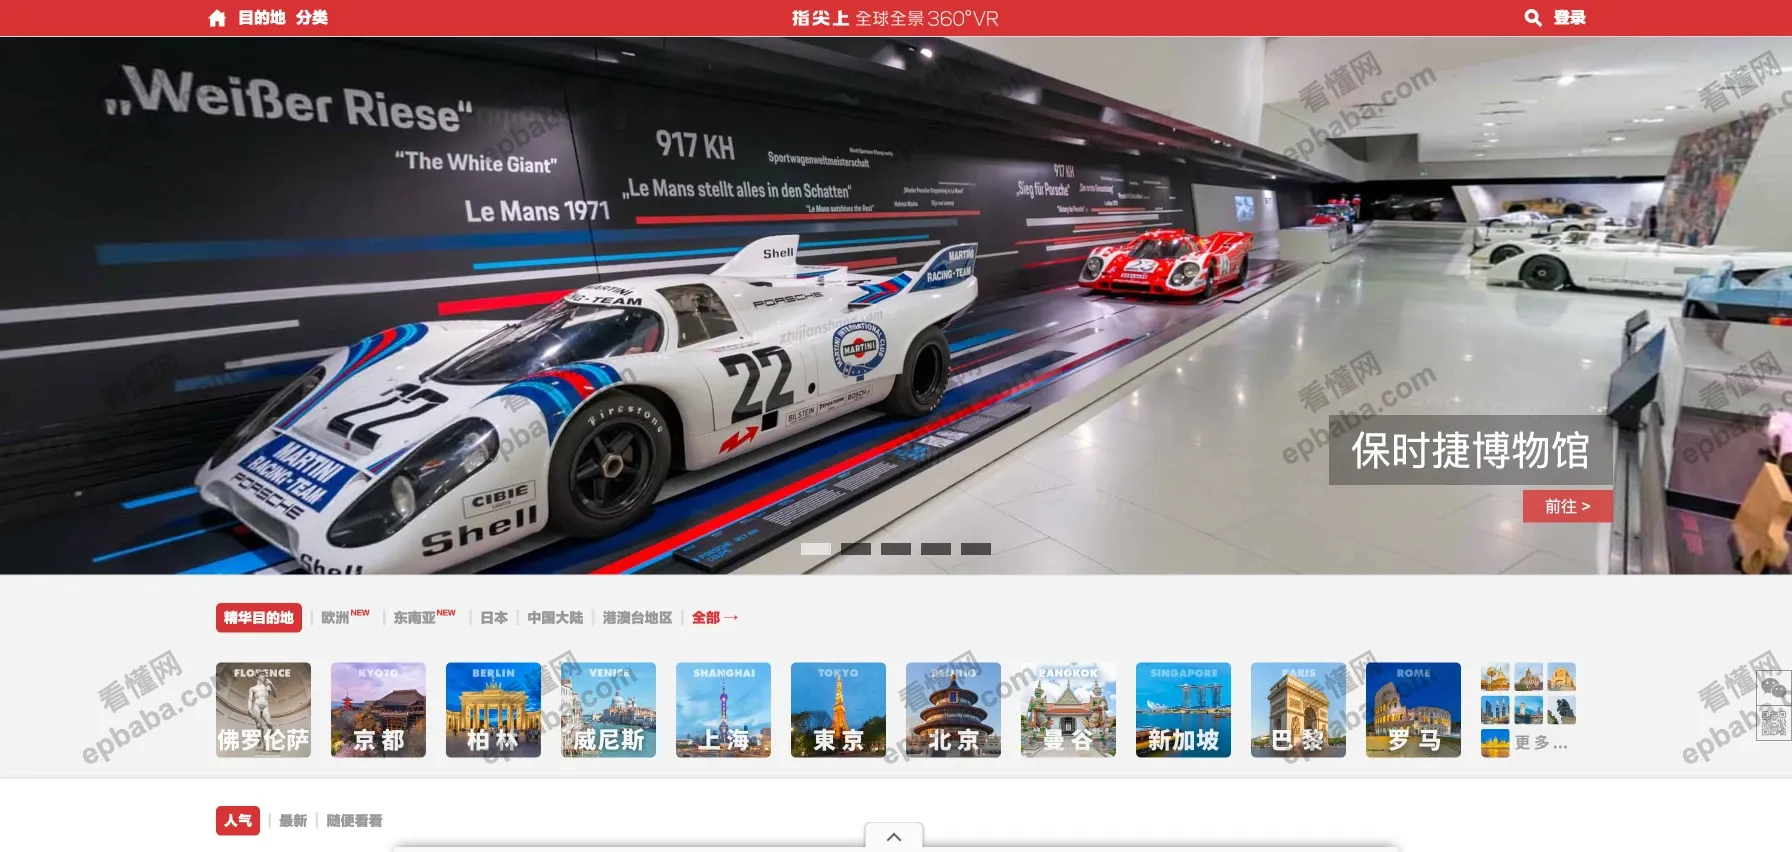Open the 目的地 menu in header
Image resolution: width=1792 pixels, height=852 pixels.
point(262,18)
